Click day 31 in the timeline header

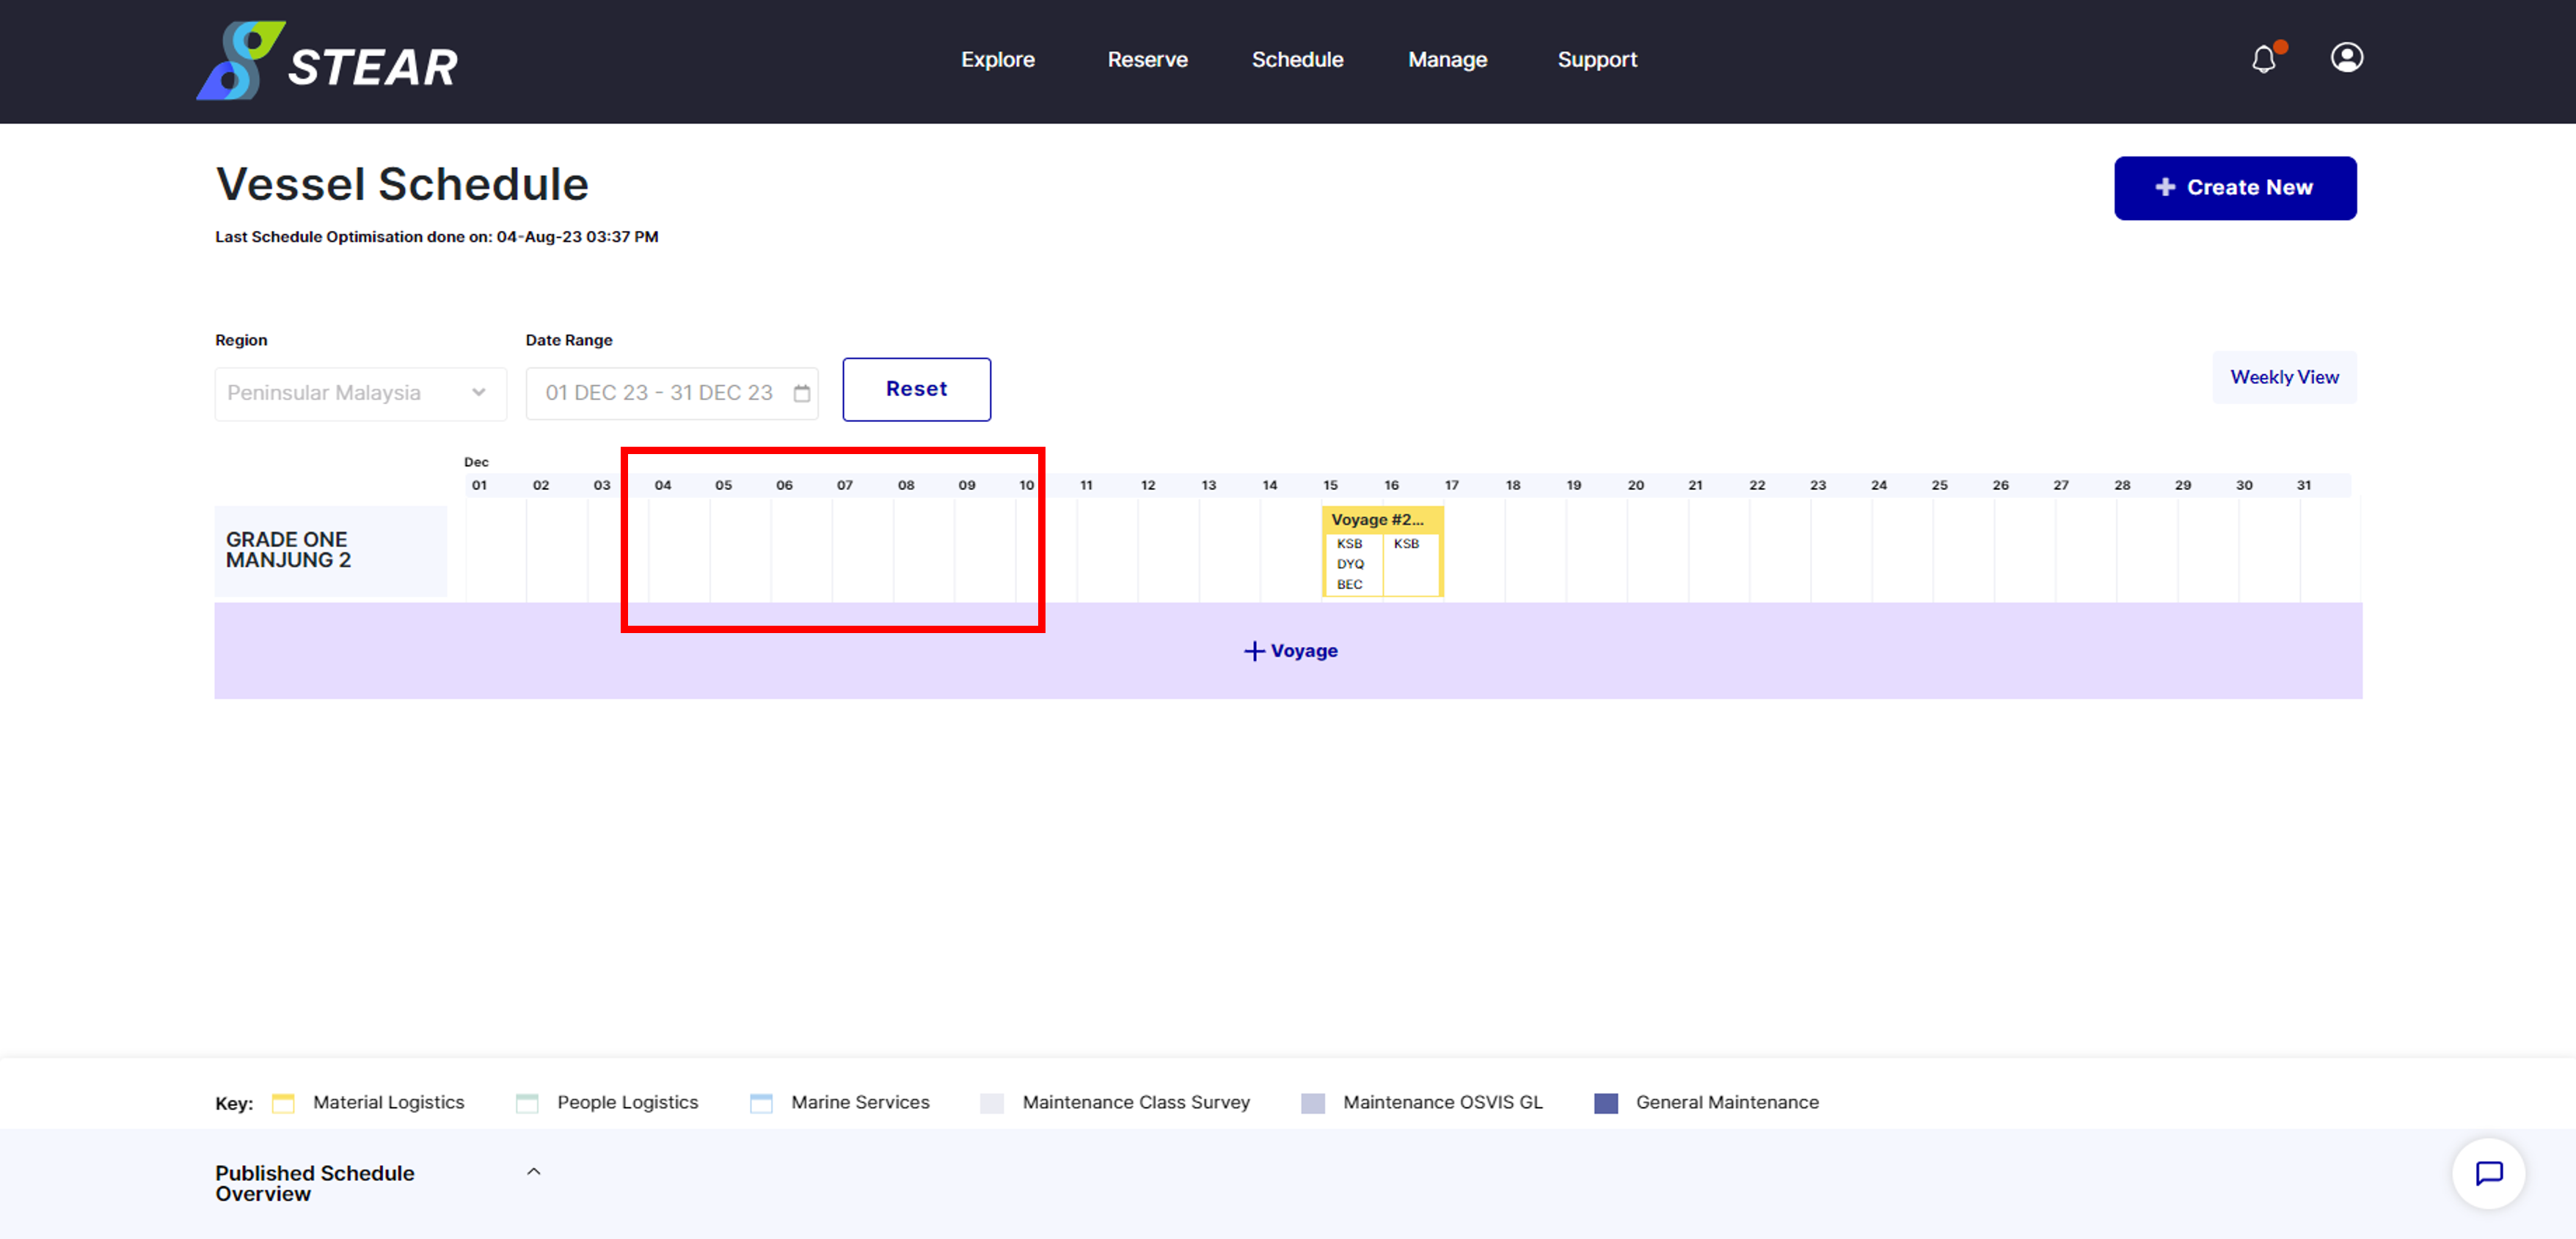[2303, 485]
